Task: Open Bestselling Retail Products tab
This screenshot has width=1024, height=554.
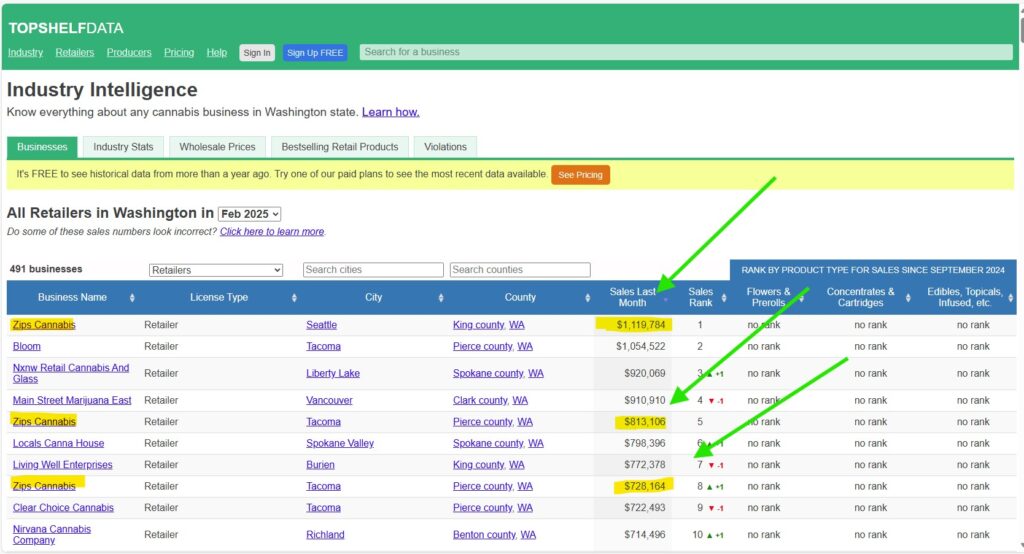Action: 340,147
